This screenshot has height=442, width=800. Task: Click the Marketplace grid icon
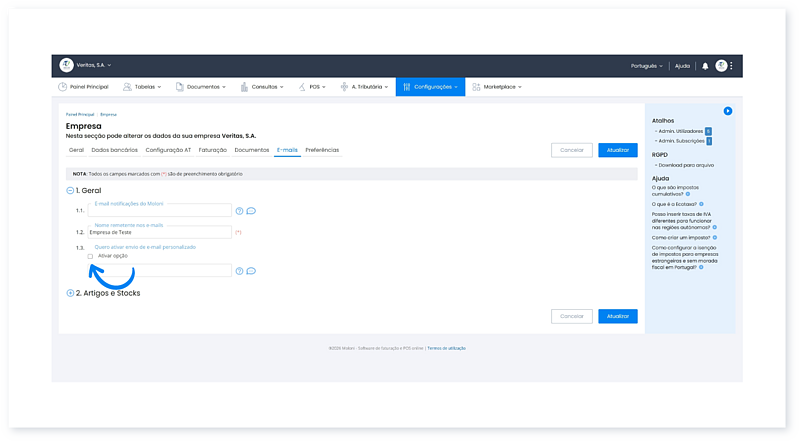[476, 87]
